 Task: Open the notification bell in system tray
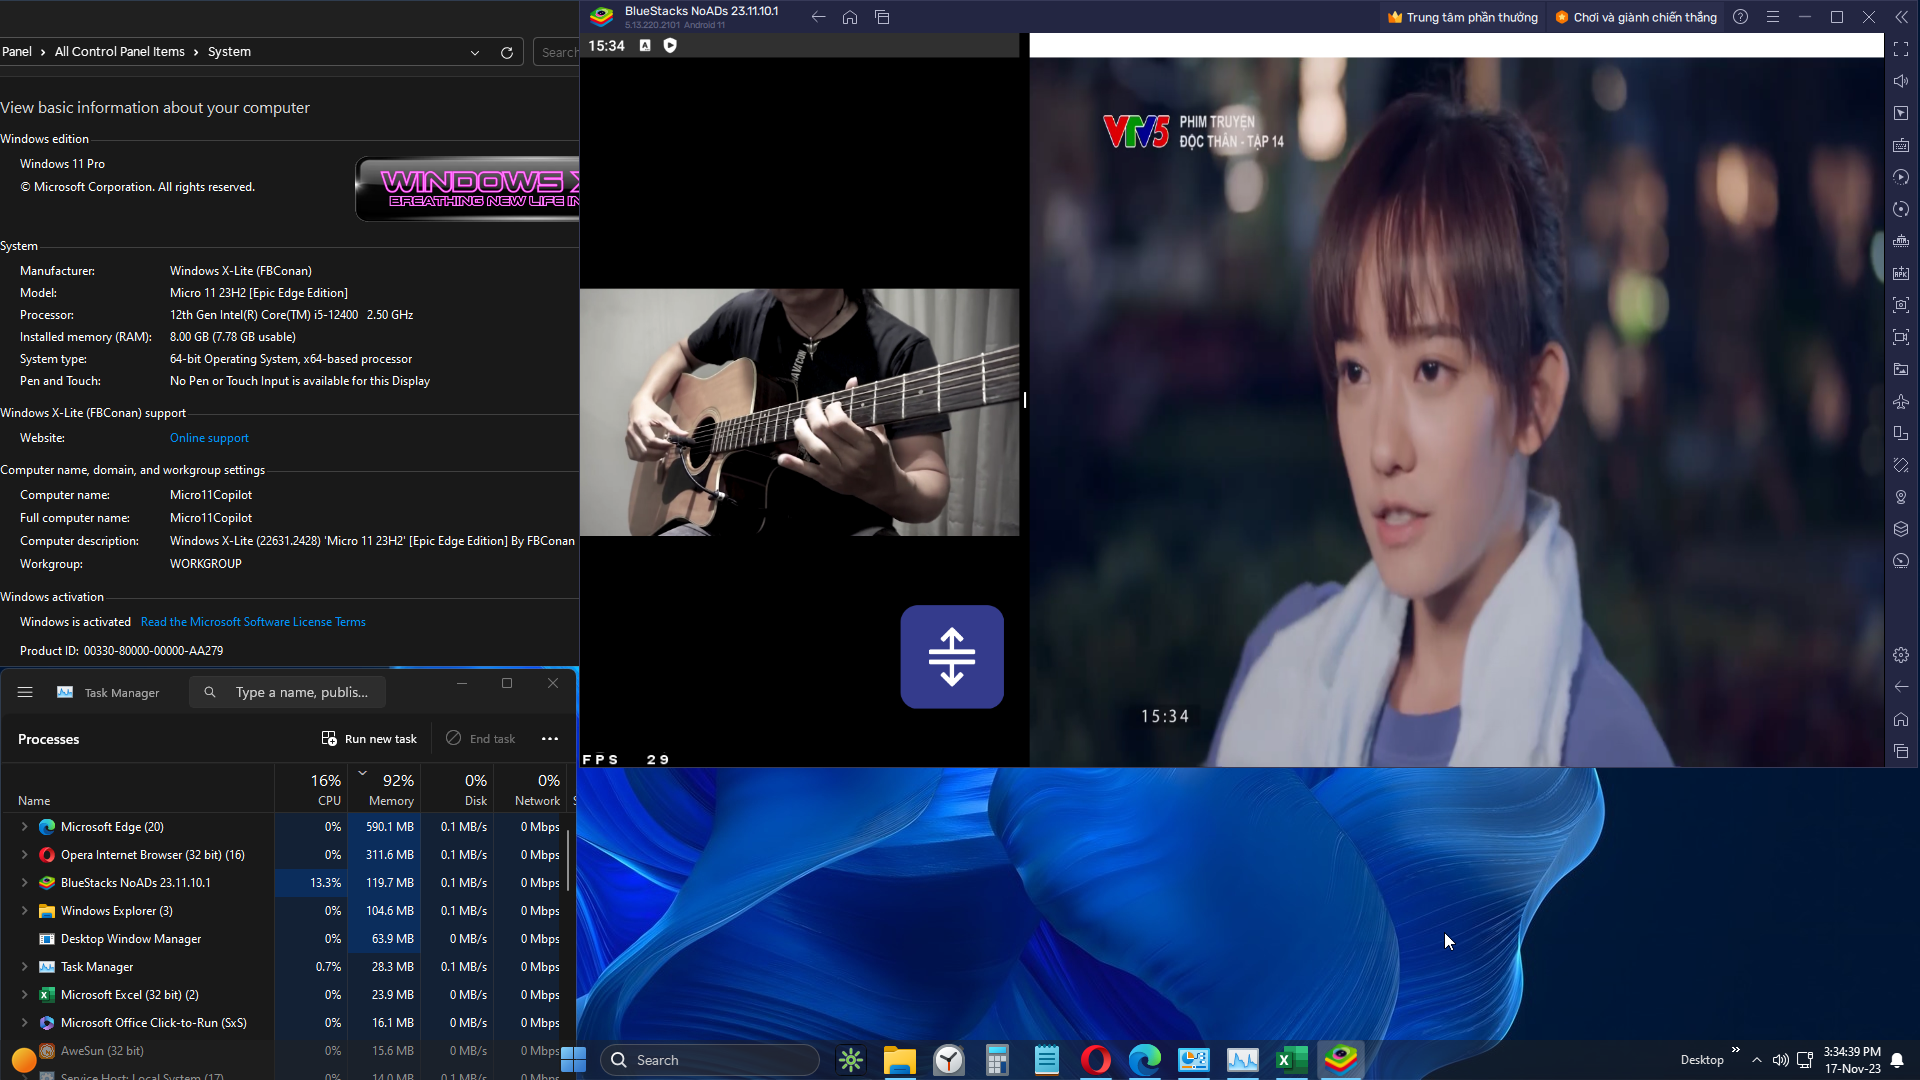coord(1897,1060)
